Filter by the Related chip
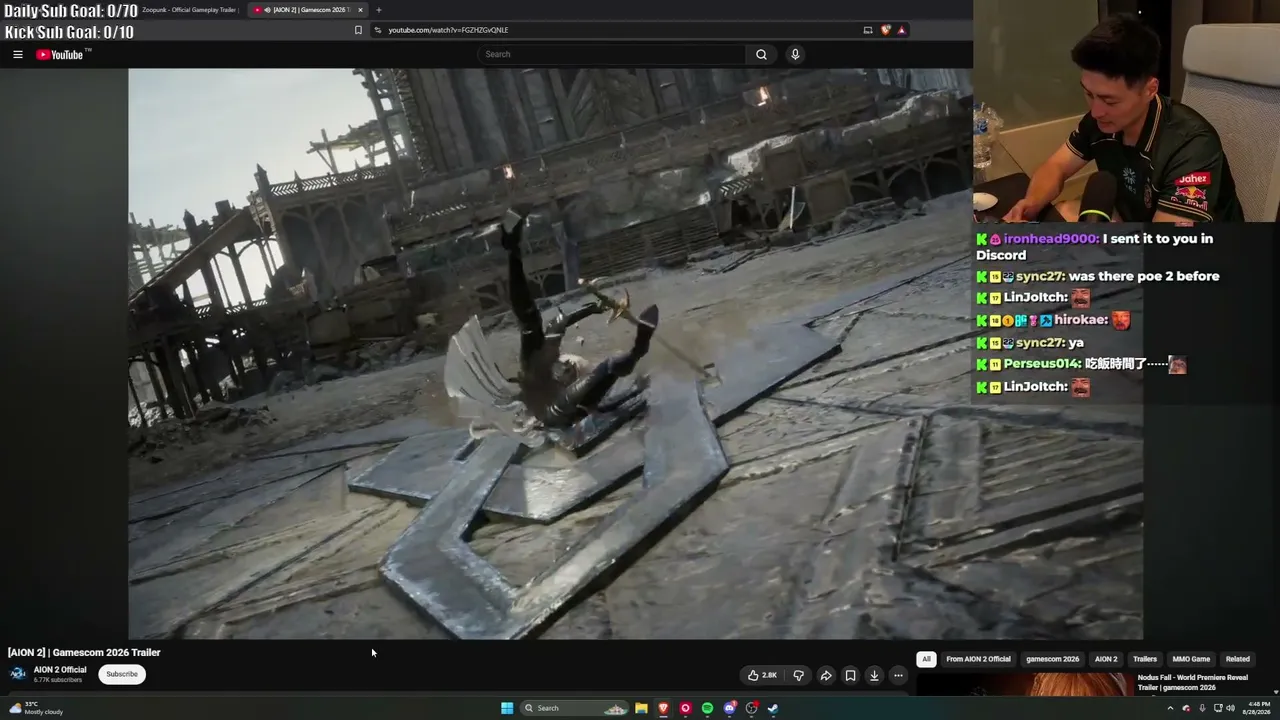The height and width of the screenshot is (720, 1280). tap(1238, 659)
